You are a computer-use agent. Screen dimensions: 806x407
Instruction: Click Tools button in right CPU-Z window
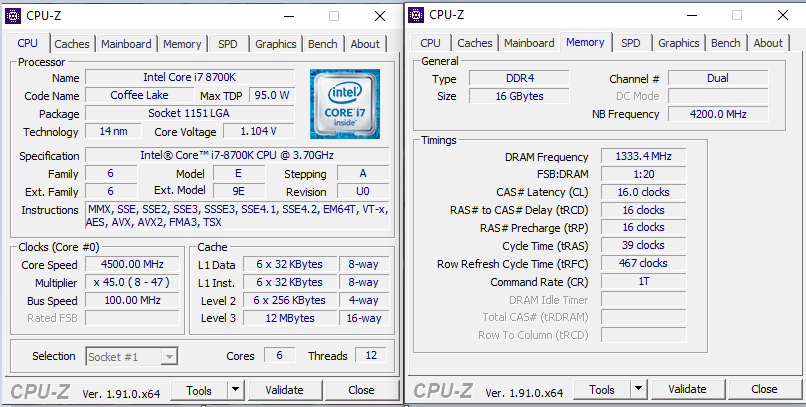click(x=602, y=390)
